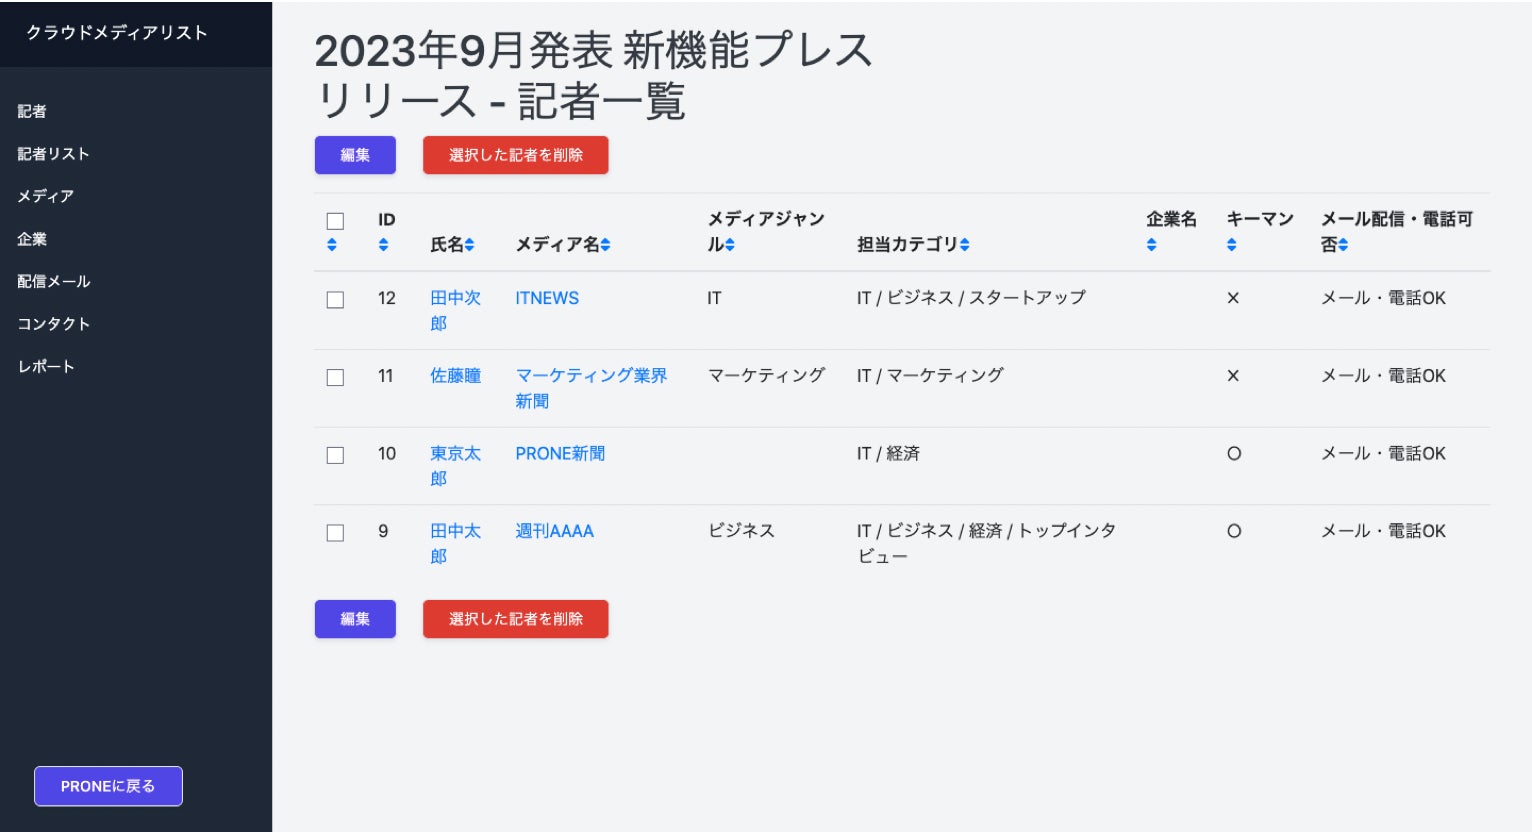Check the box for row ID 12
Image resolution: width=1532 pixels, height=834 pixels.
click(x=335, y=300)
